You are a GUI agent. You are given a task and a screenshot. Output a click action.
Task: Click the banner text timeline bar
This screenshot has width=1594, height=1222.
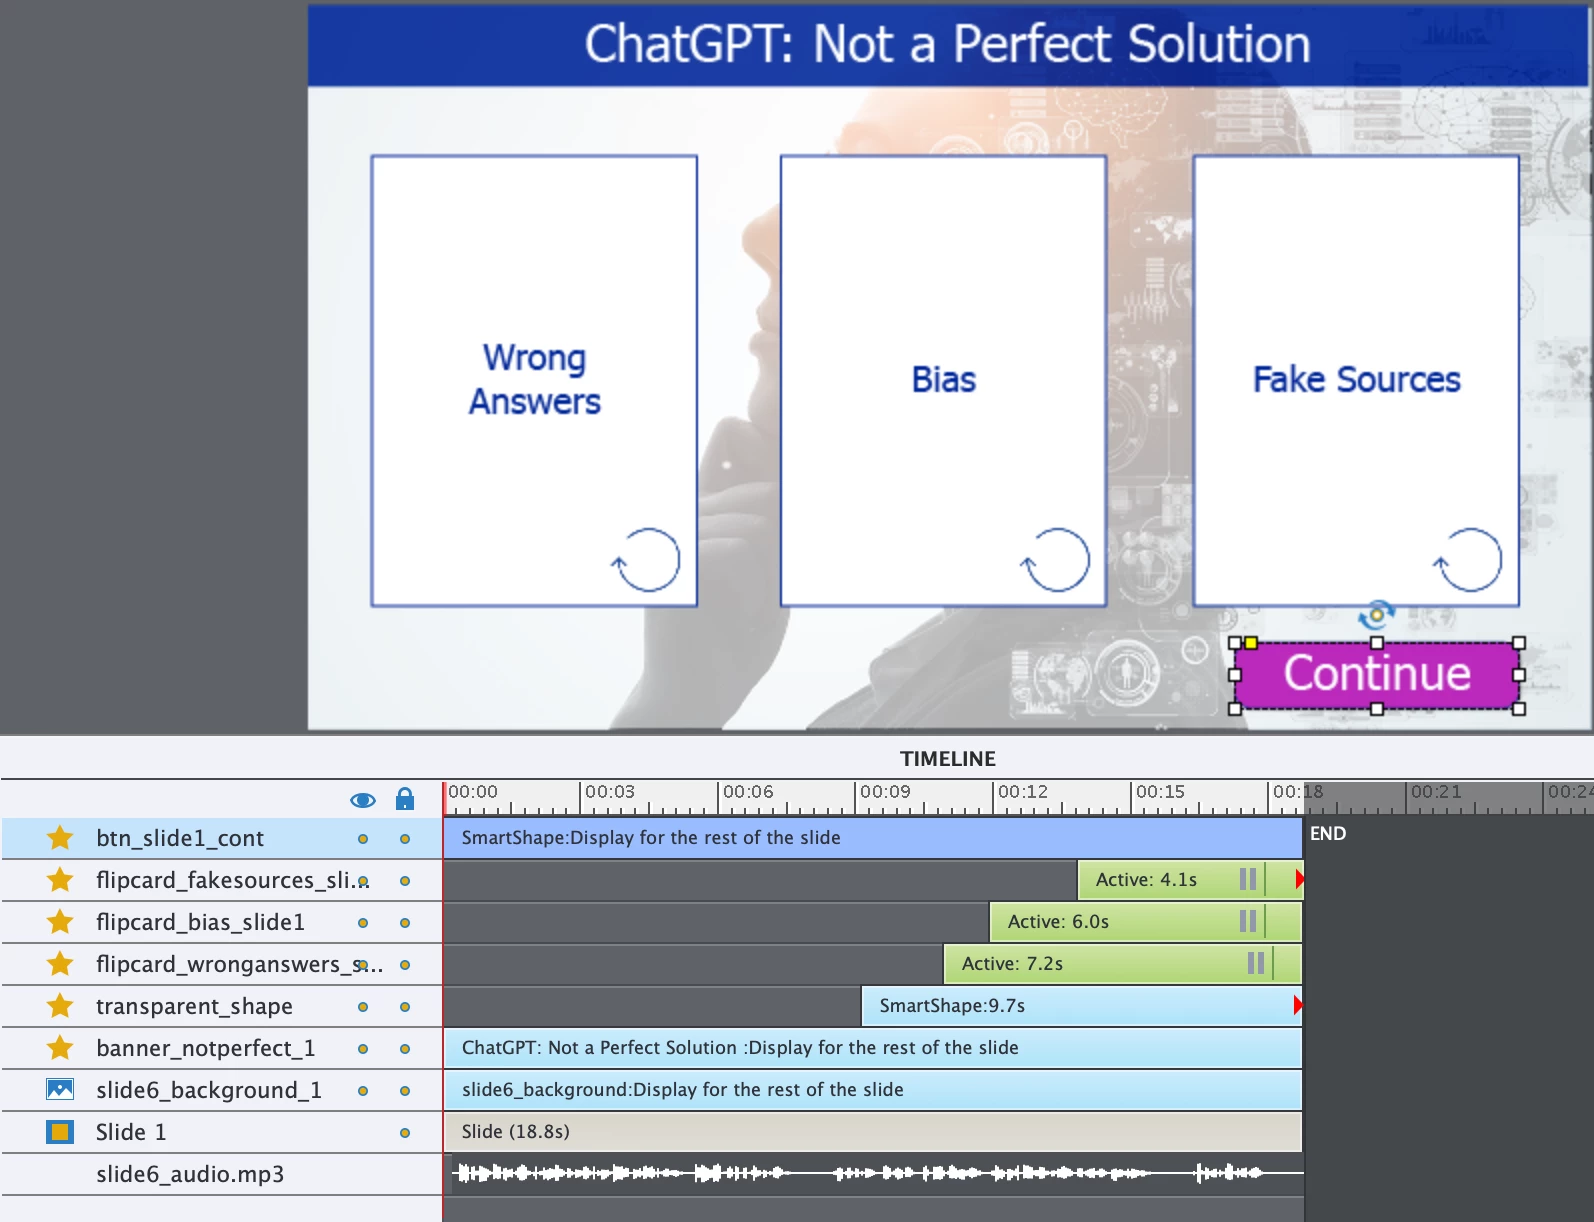pos(872,1048)
